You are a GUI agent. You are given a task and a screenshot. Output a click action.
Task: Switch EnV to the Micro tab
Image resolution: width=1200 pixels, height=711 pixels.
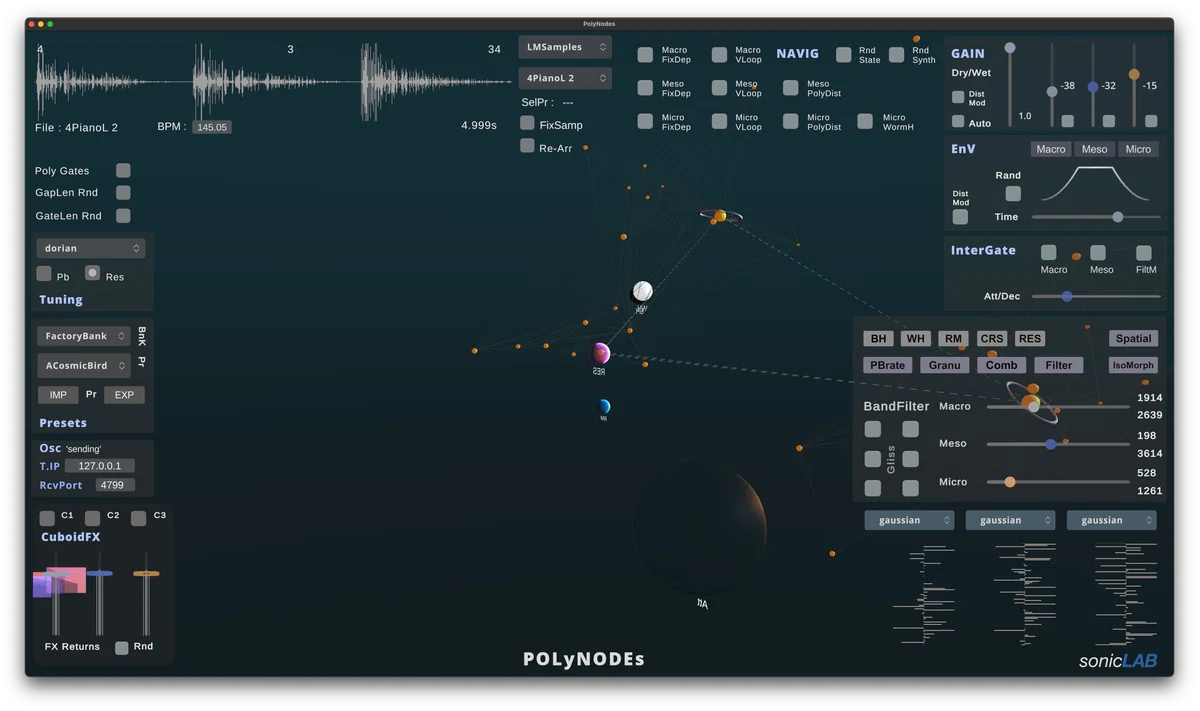(x=1138, y=149)
